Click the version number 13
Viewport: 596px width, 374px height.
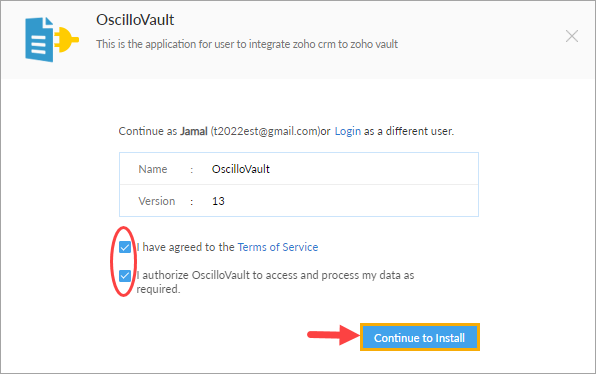pyautogui.click(x=218, y=201)
